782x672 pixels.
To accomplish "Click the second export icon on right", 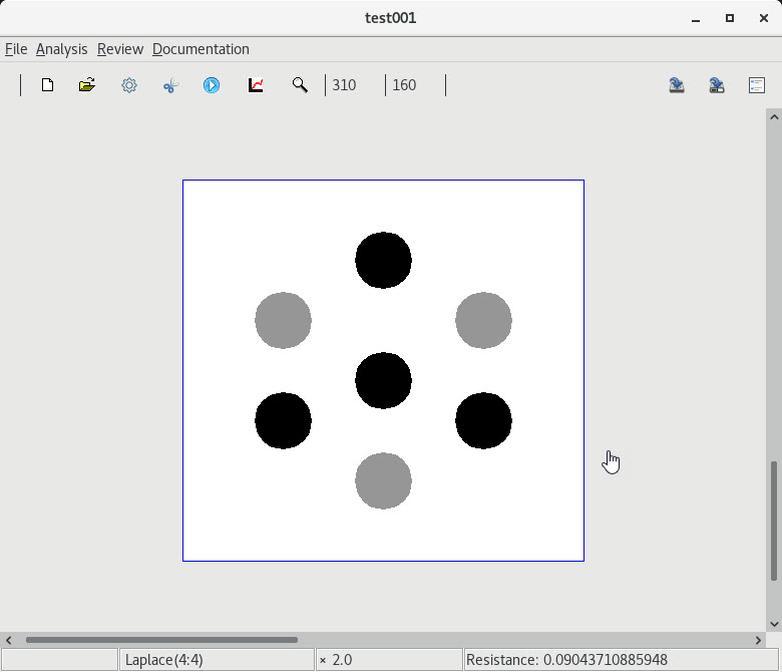I will click(717, 85).
